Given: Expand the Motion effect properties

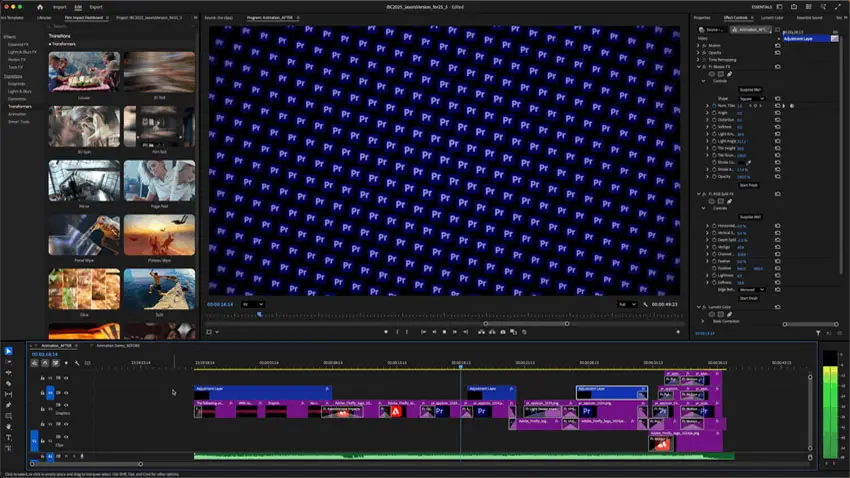Looking at the screenshot, I should click(698, 46).
